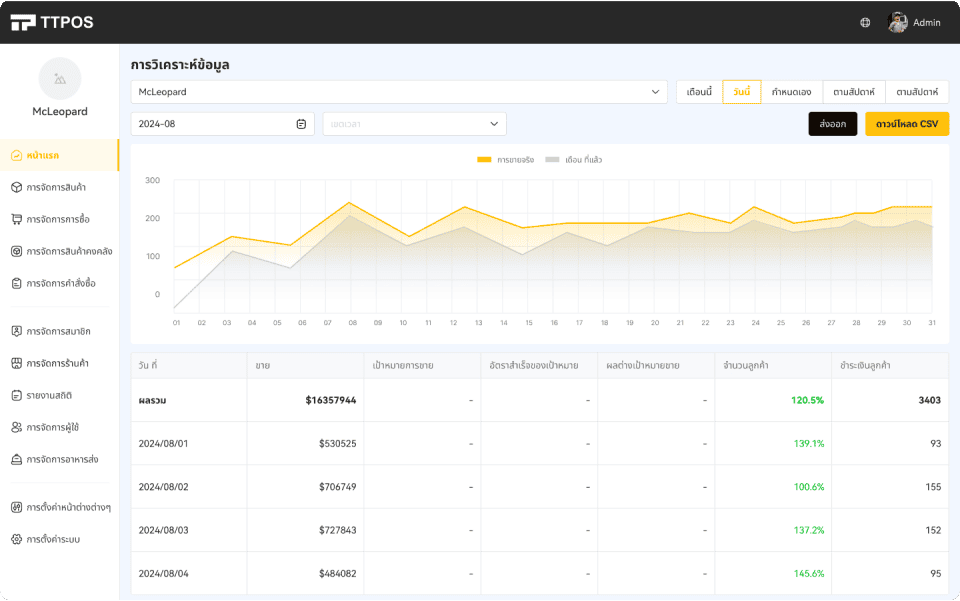Click the McLeopard dropdown chevron arrow
The image size is (960, 601).
coord(655,92)
